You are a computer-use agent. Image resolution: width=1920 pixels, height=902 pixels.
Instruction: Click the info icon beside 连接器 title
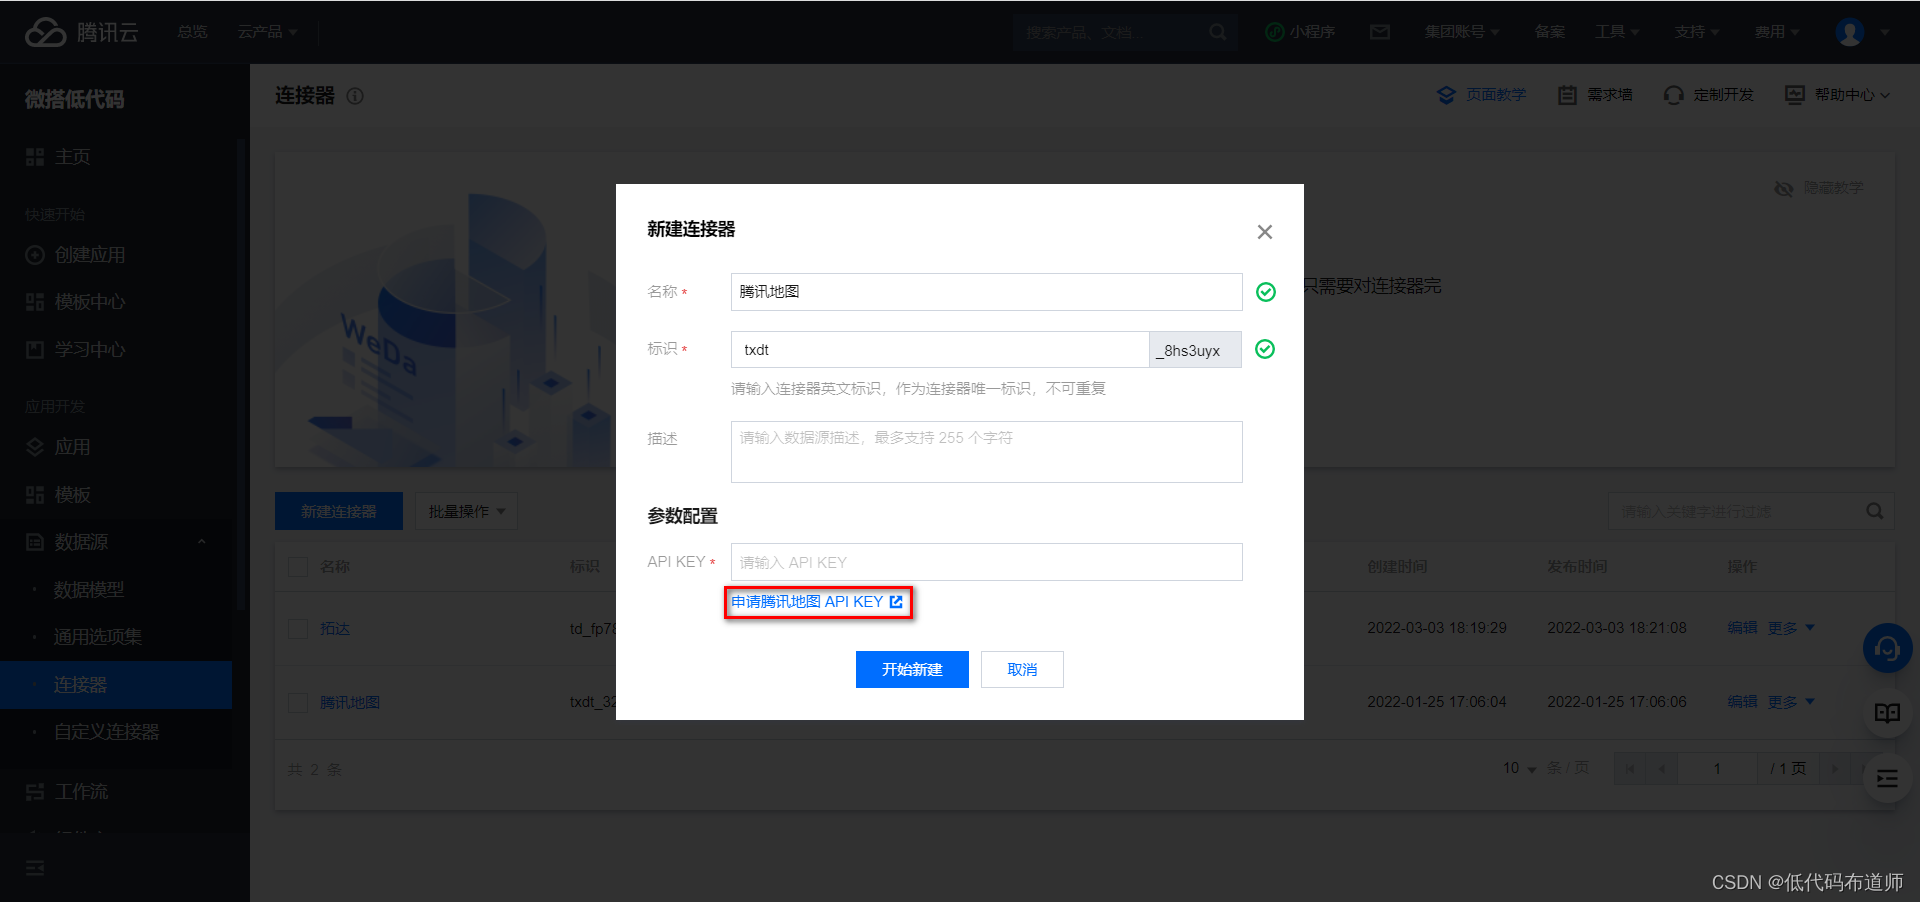point(355,96)
